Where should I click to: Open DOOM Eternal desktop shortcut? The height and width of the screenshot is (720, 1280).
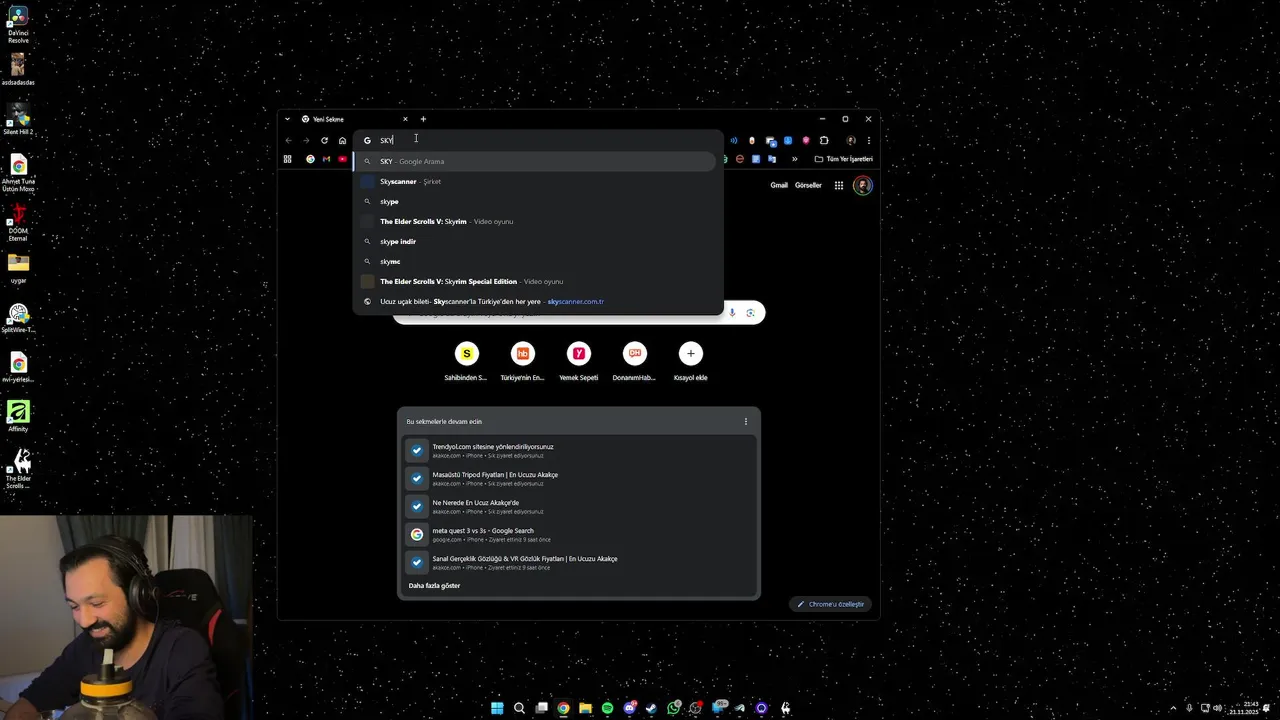(x=18, y=224)
